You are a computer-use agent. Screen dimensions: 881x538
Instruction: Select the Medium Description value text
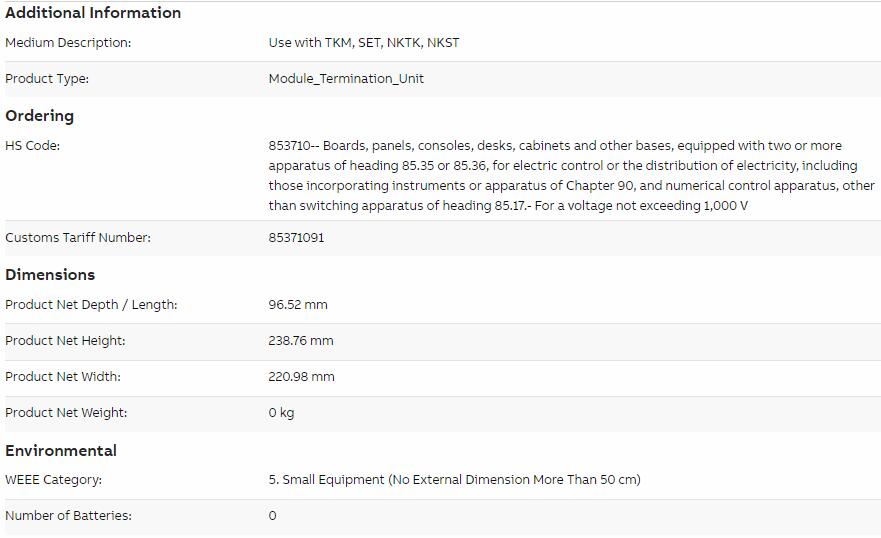(x=364, y=43)
